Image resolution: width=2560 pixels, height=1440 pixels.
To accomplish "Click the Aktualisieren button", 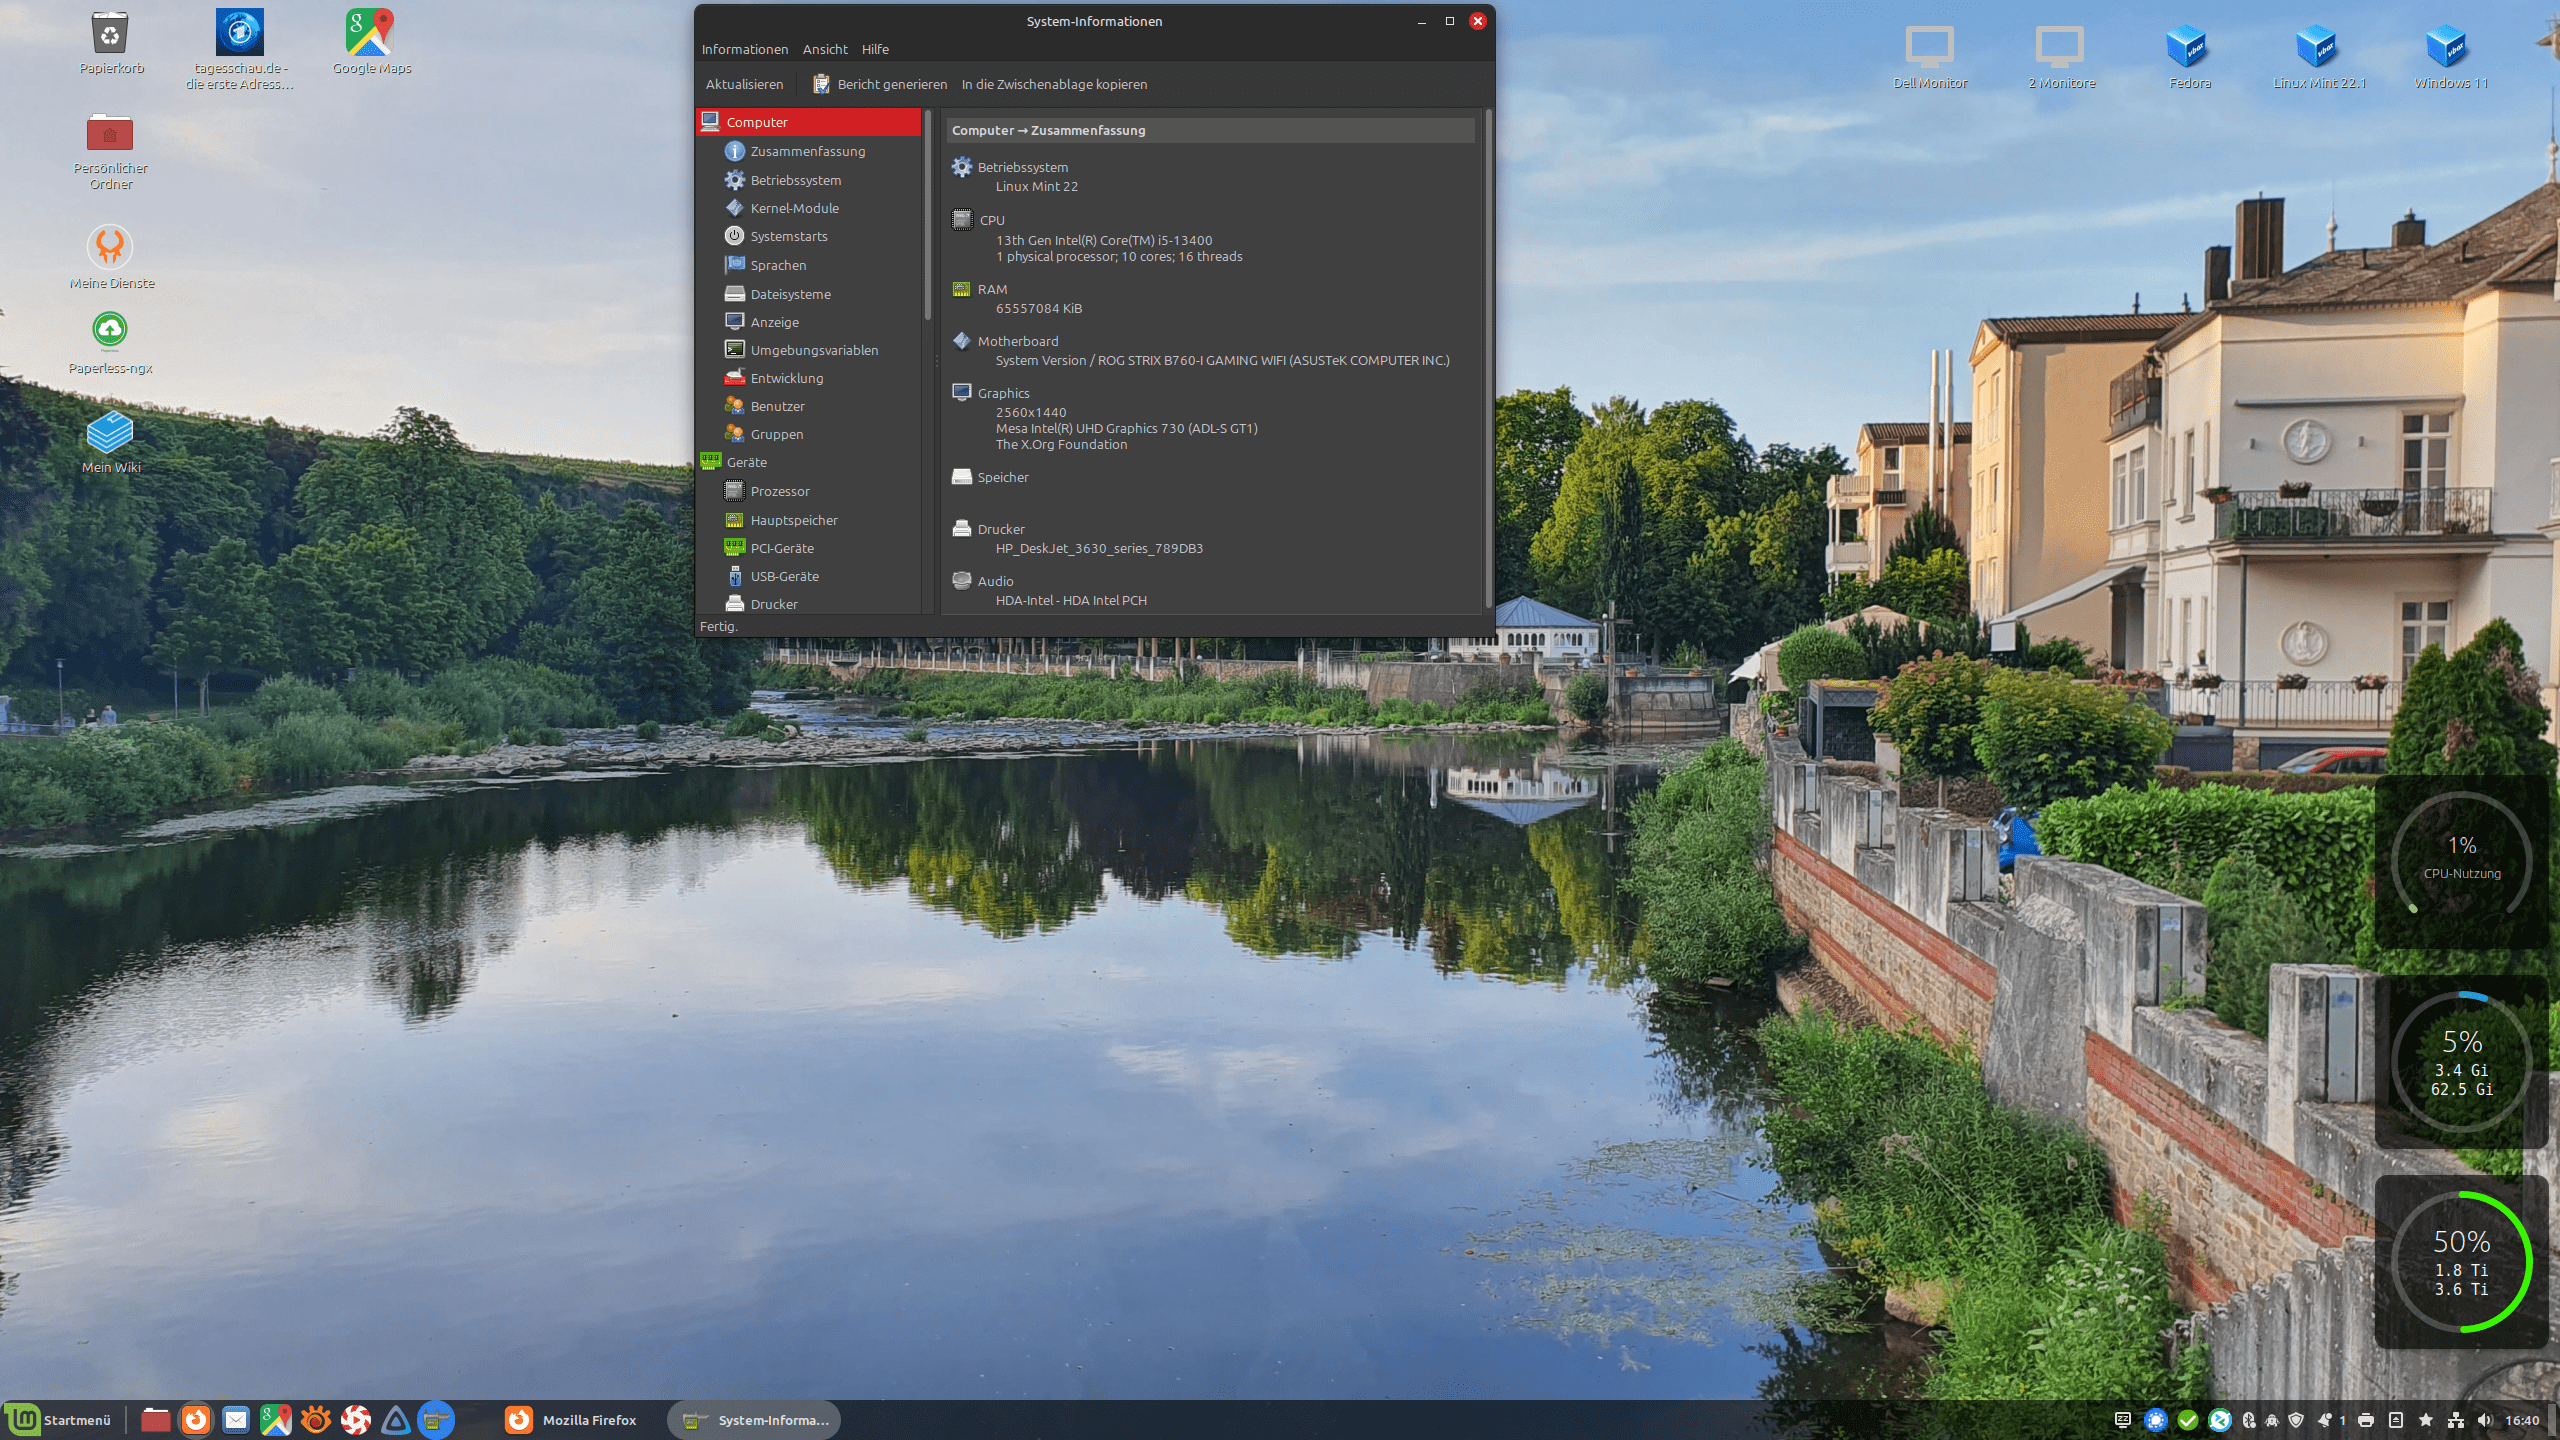I will (x=744, y=84).
